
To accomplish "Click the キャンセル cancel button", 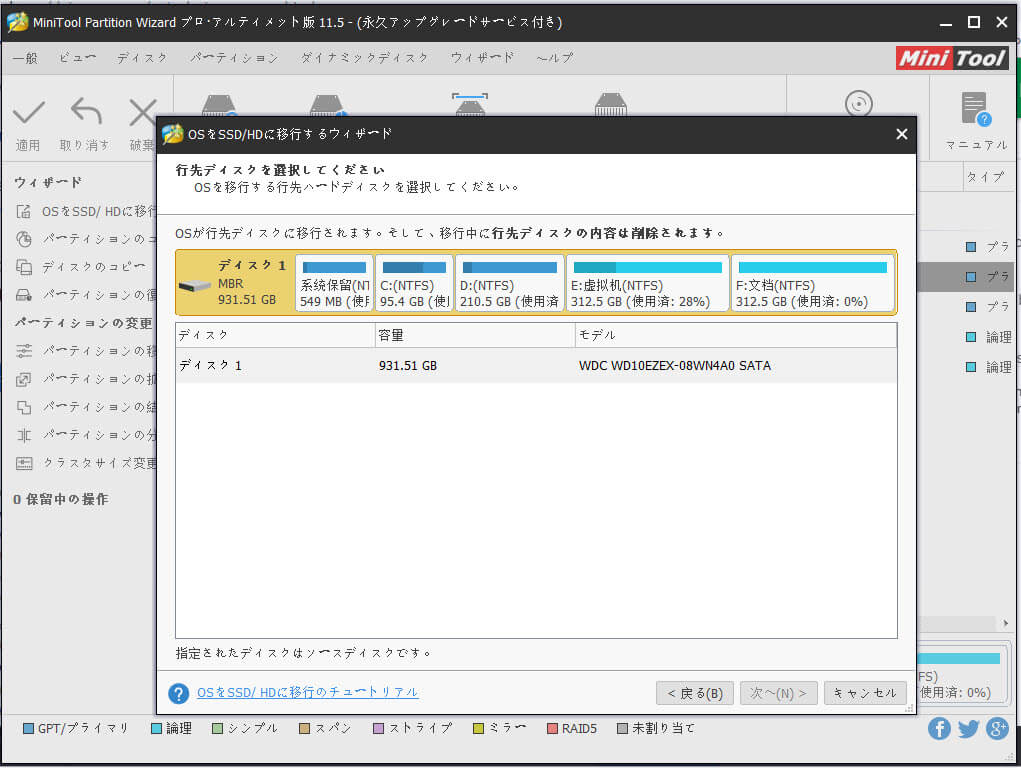I will point(865,693).
